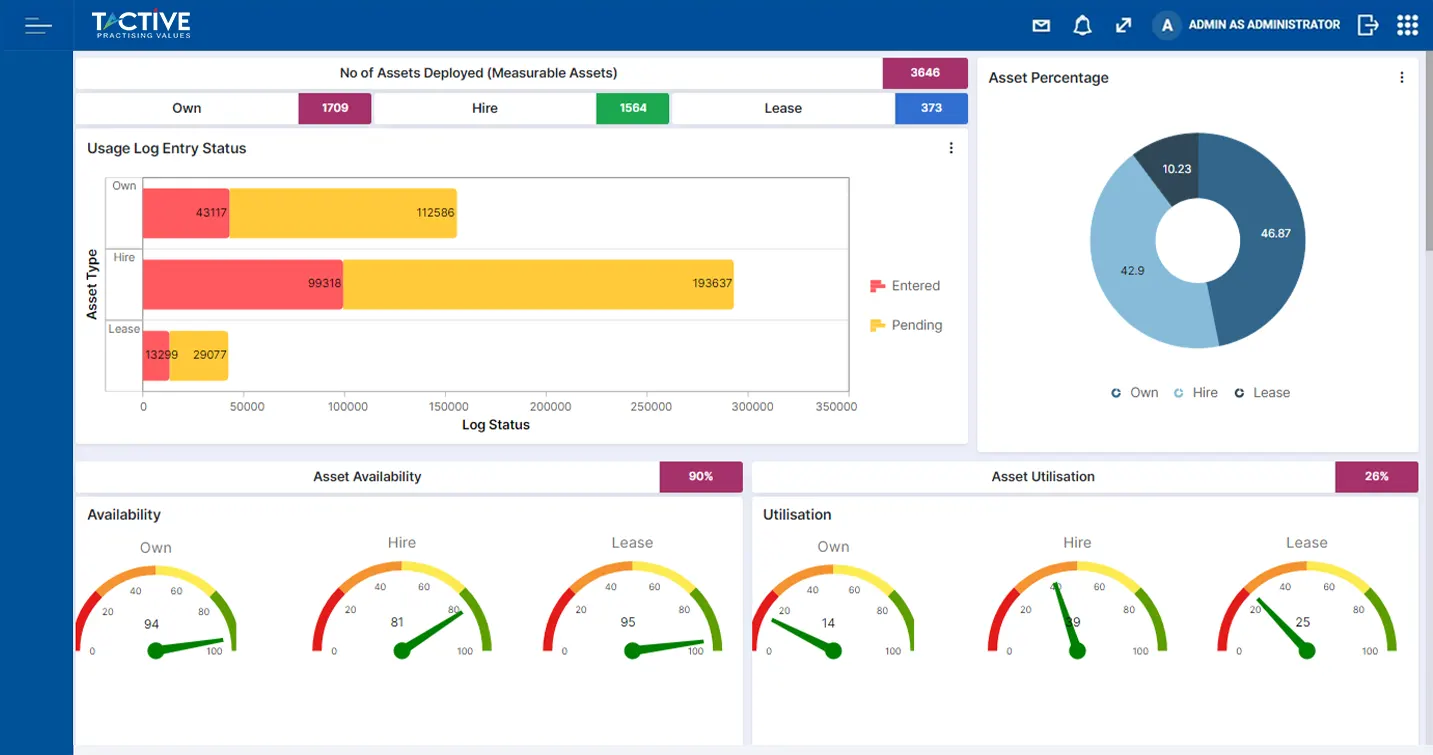Viewport: 1433px width, 755px height.
Task: Click the Hire pending bar 193637
Action: [538, 284]
